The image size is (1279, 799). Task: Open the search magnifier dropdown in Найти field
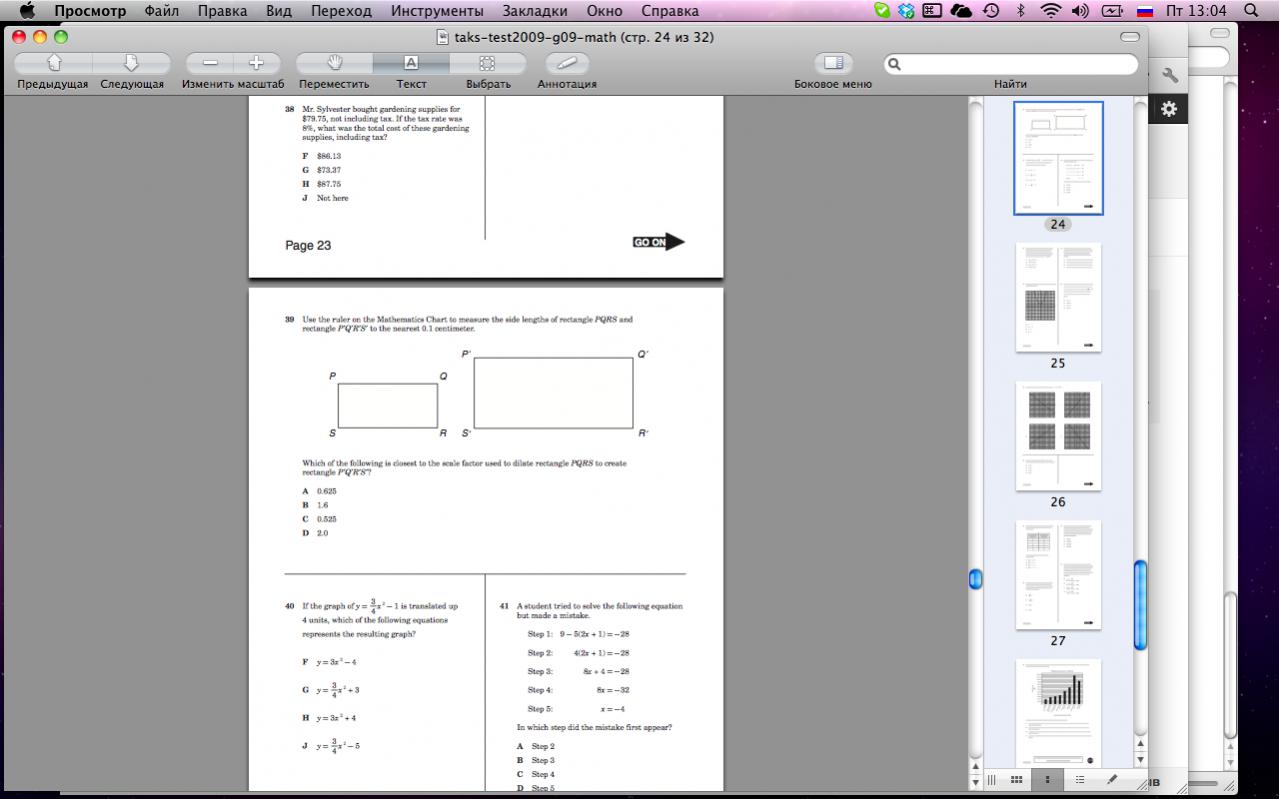click(x=895, y=64)
